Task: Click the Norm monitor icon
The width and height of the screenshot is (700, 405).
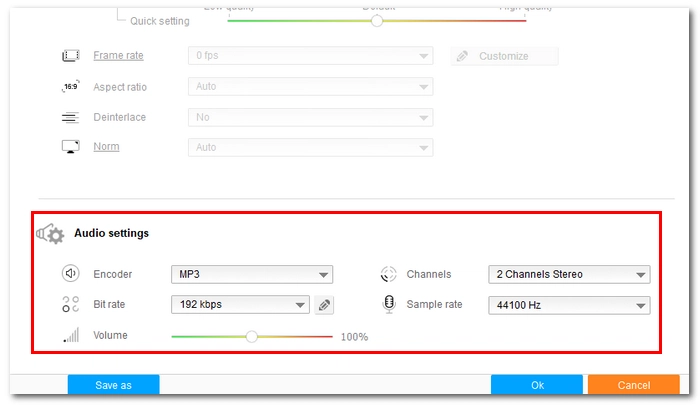Action: pyautogui.click(x=71, y=146)
